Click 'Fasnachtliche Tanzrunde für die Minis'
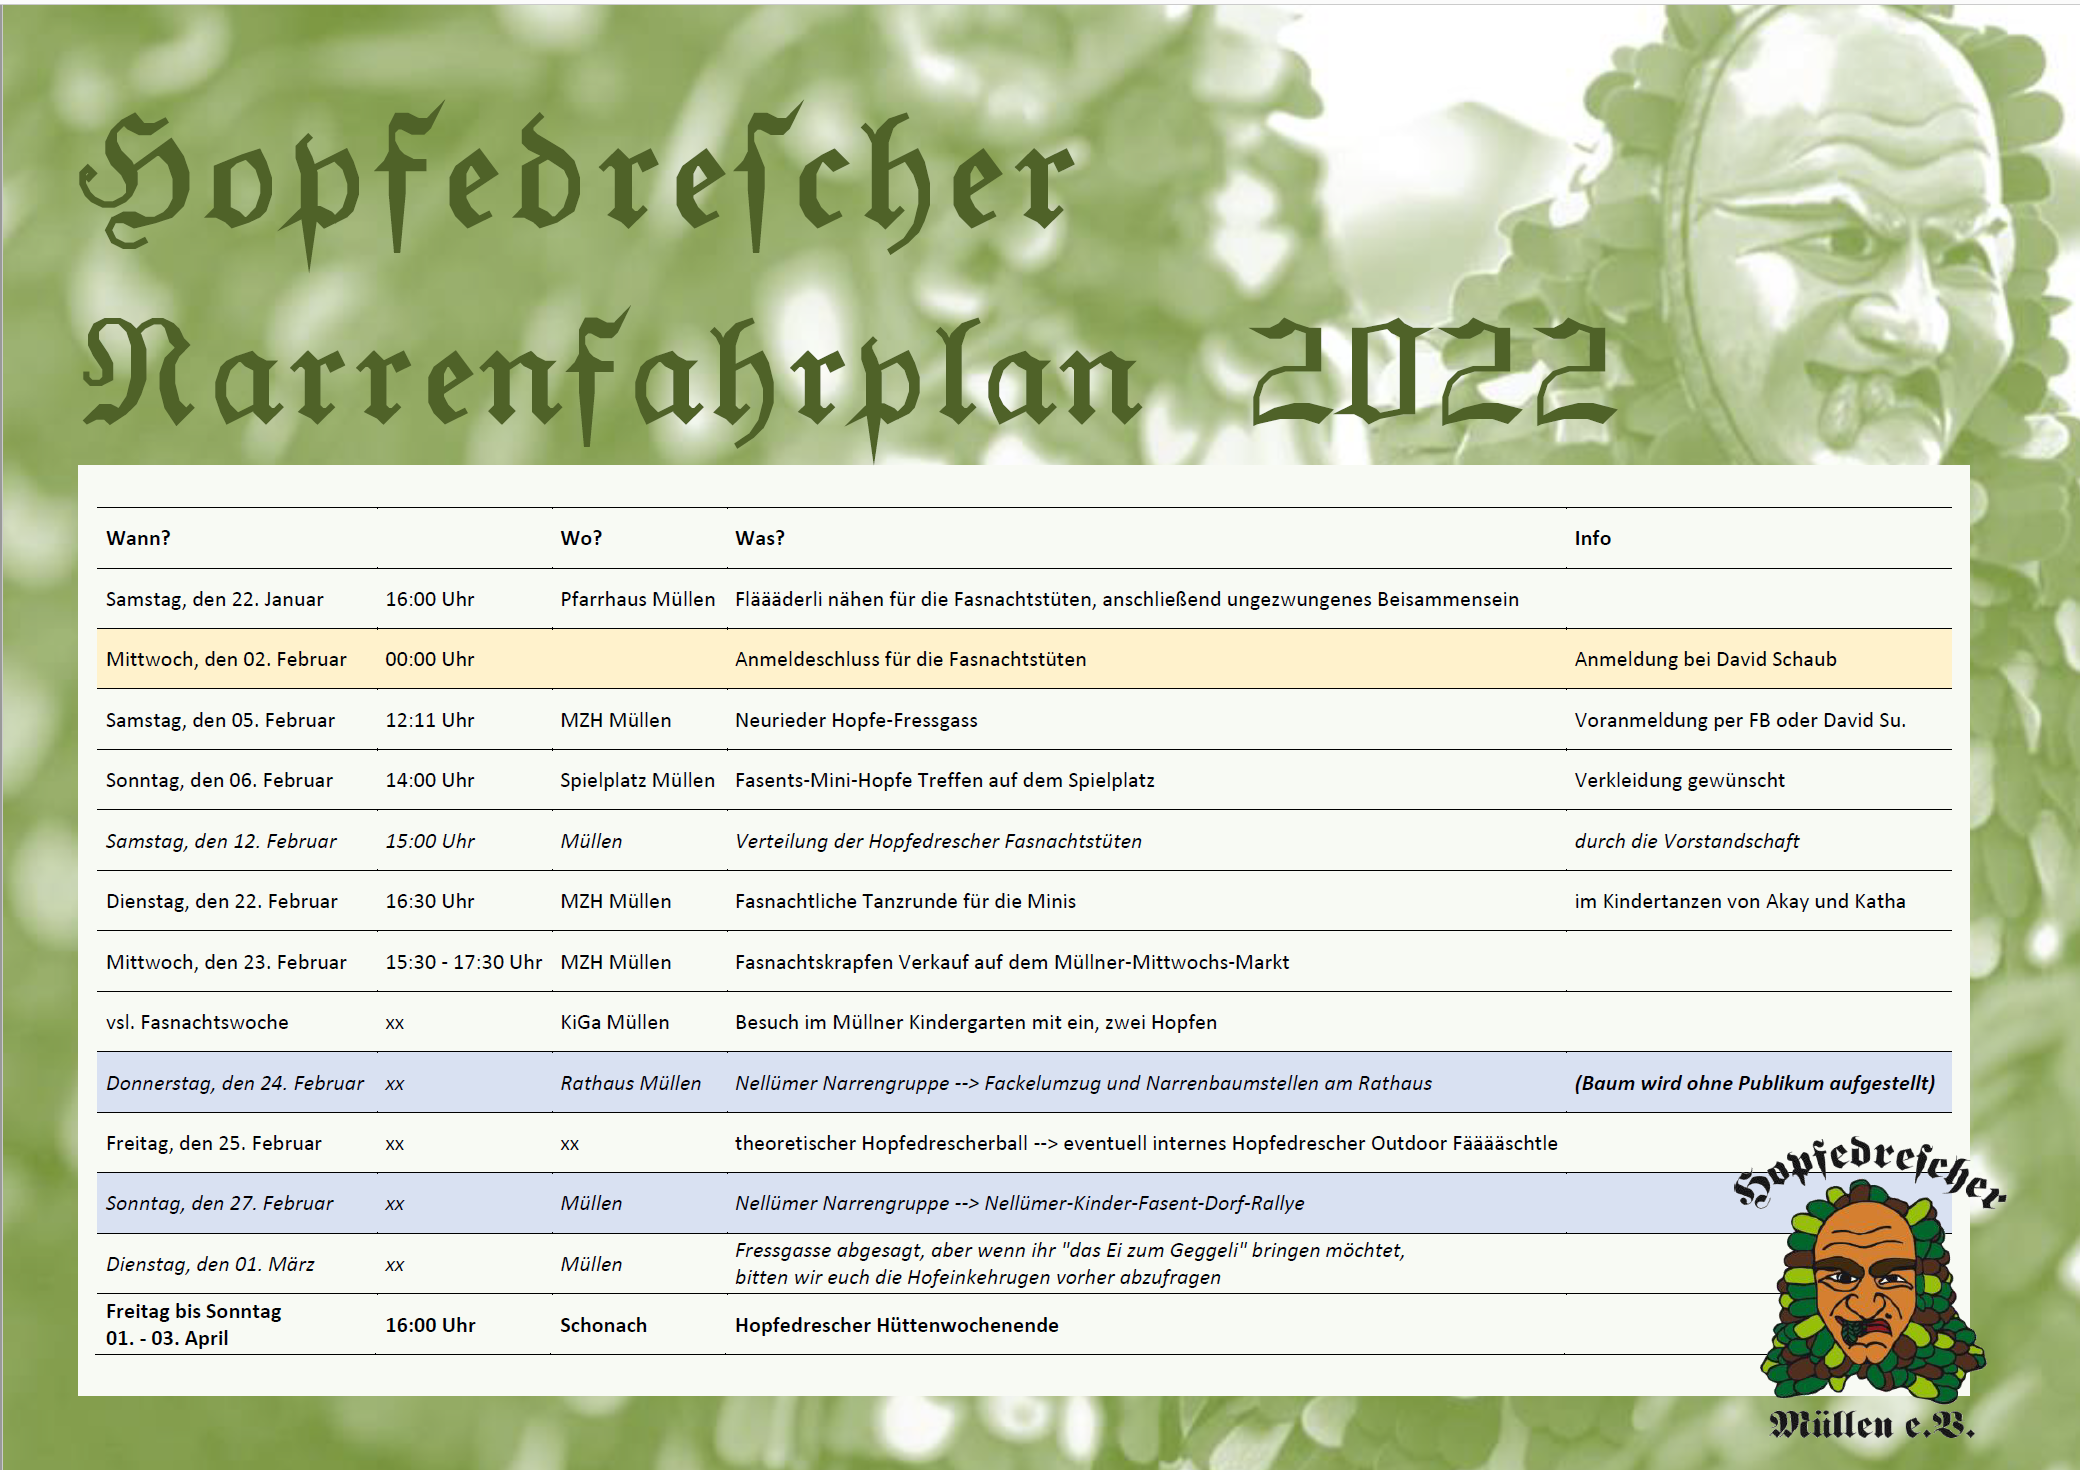This screenshot has width=2080, height=1470. 905,901
